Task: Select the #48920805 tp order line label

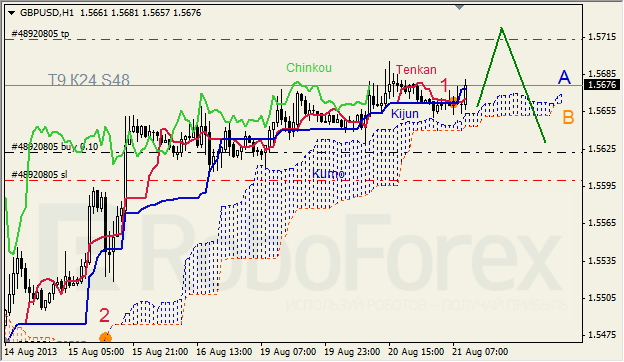Action: pyautogui.click(x=40, y=34)
